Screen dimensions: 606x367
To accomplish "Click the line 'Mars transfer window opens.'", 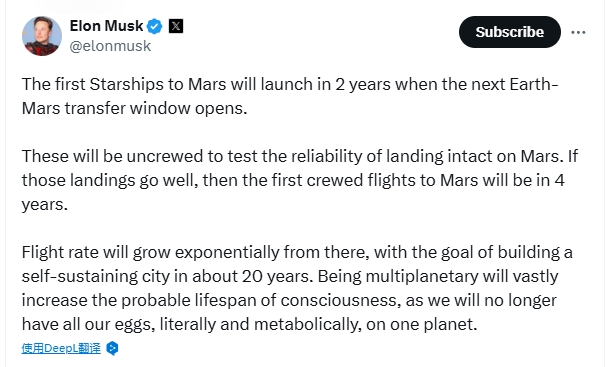I will (134, 108).
